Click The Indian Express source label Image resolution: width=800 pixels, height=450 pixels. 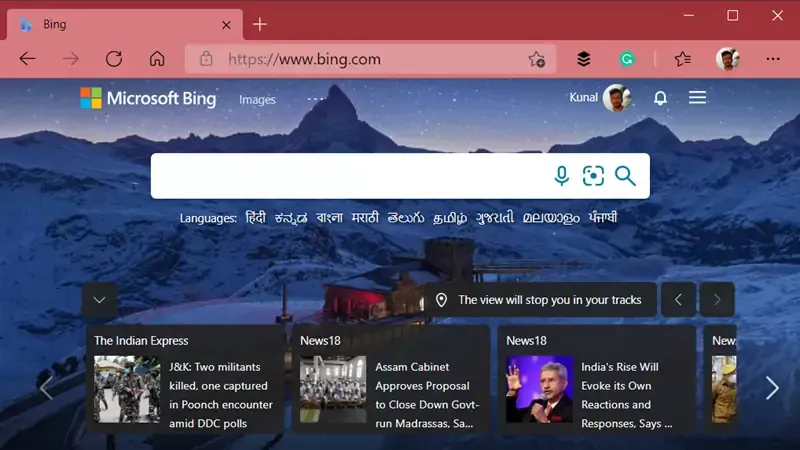(141, 340)
